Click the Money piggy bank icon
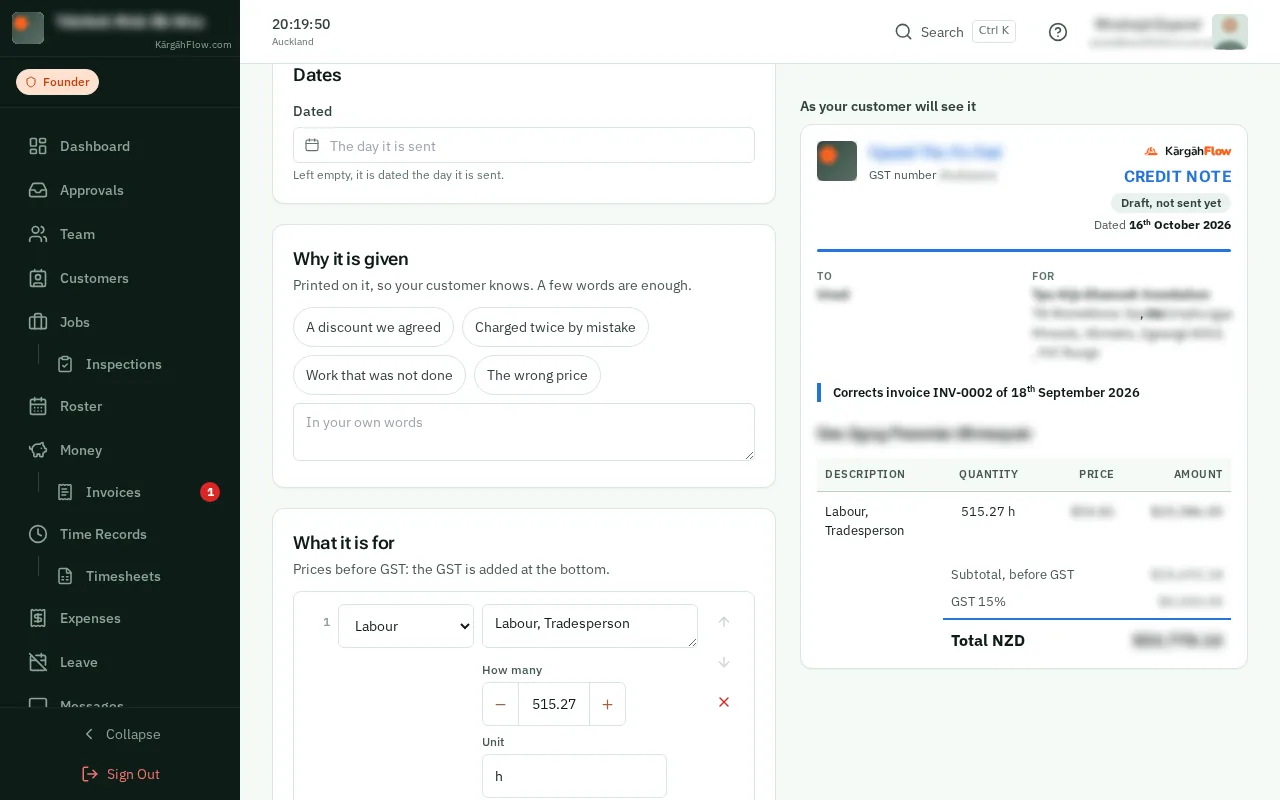The image size is (1280, 800). pos(38,450)
